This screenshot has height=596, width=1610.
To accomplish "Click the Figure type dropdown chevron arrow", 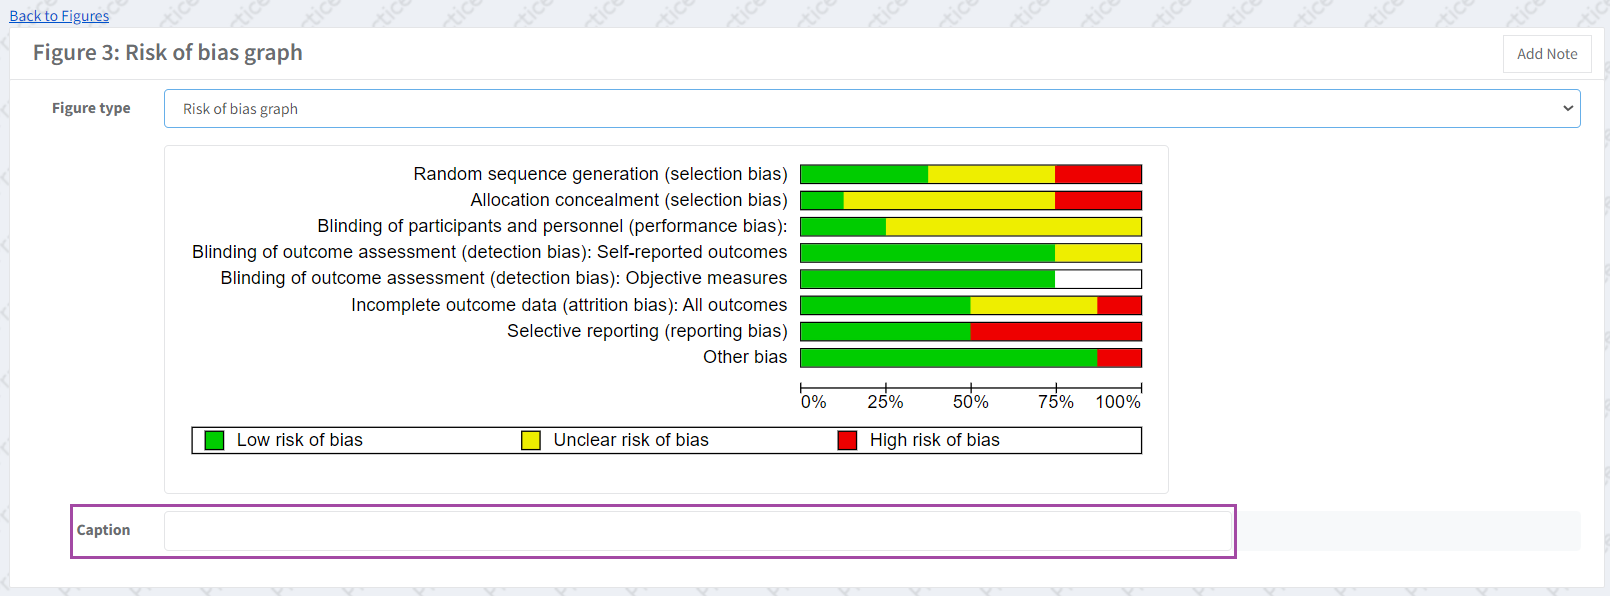I will click(1567, 109).
